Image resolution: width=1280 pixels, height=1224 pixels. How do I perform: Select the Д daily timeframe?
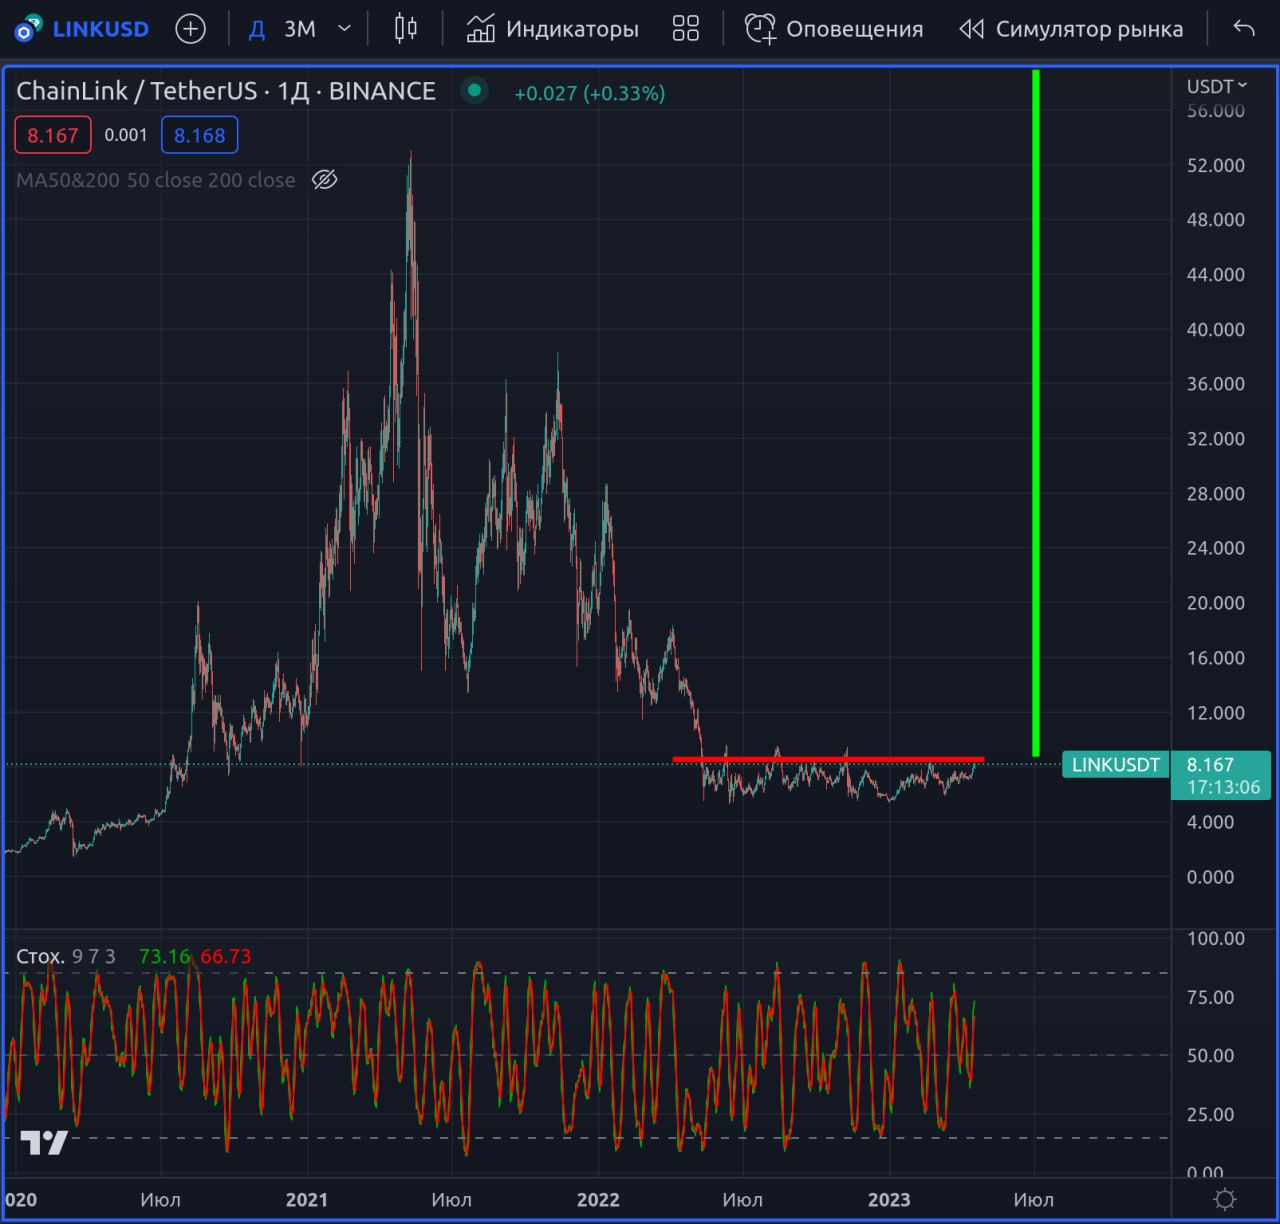tap(257, 29)
